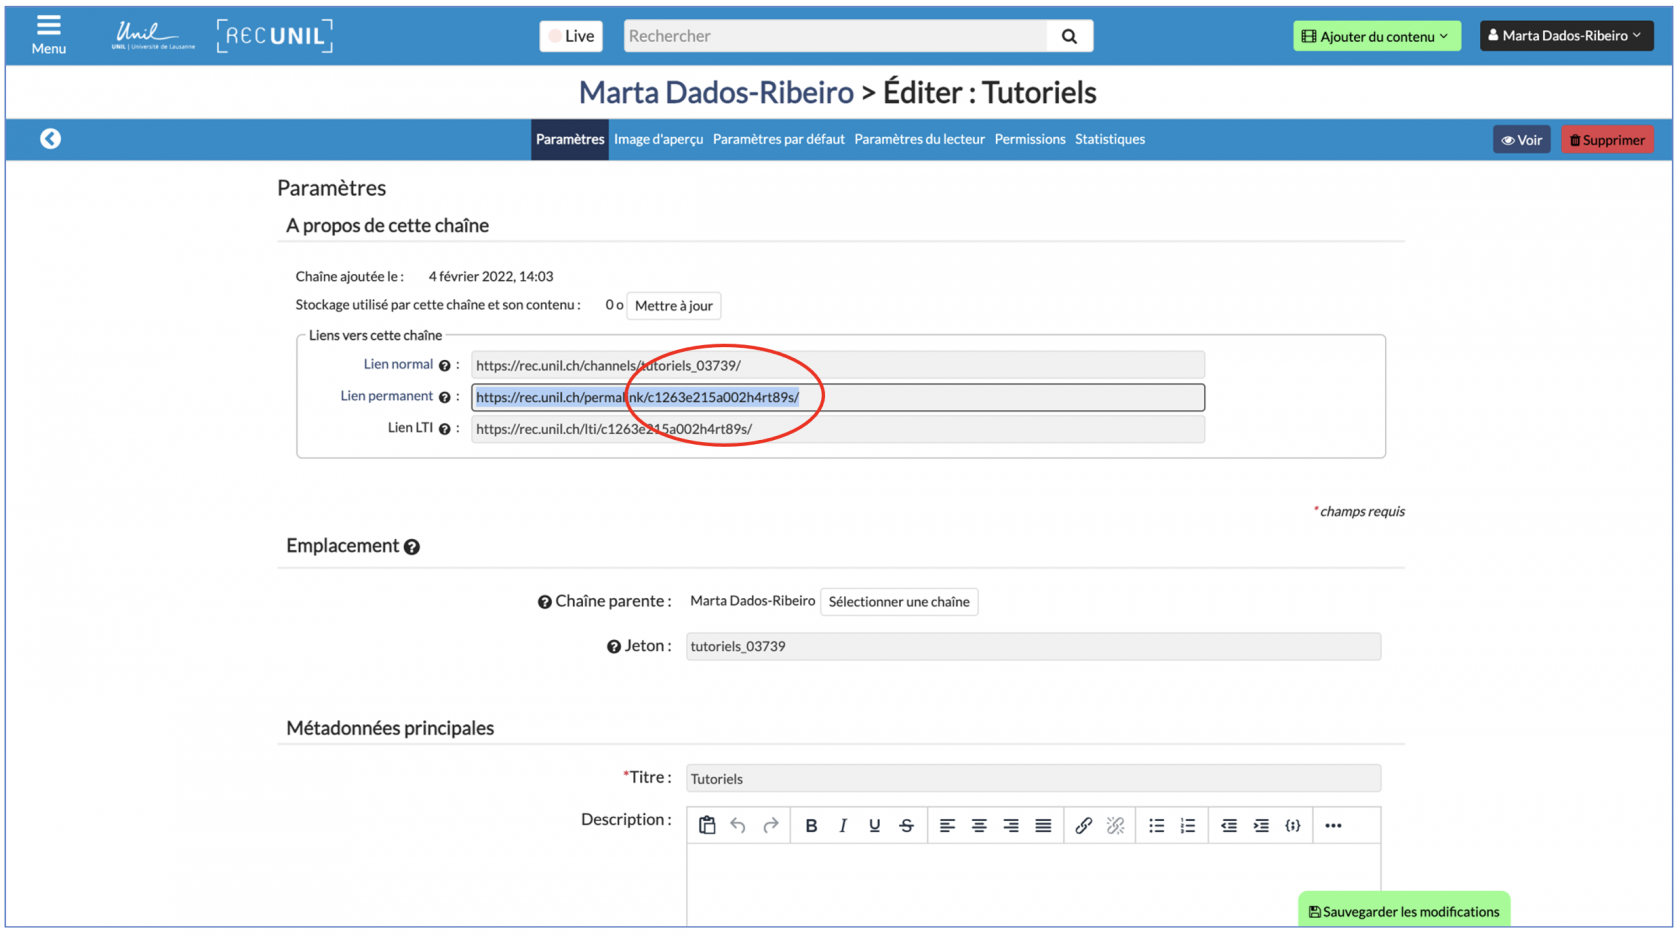Click the undo arrow in editor
1680x937 pixels.
pos(738,826)
